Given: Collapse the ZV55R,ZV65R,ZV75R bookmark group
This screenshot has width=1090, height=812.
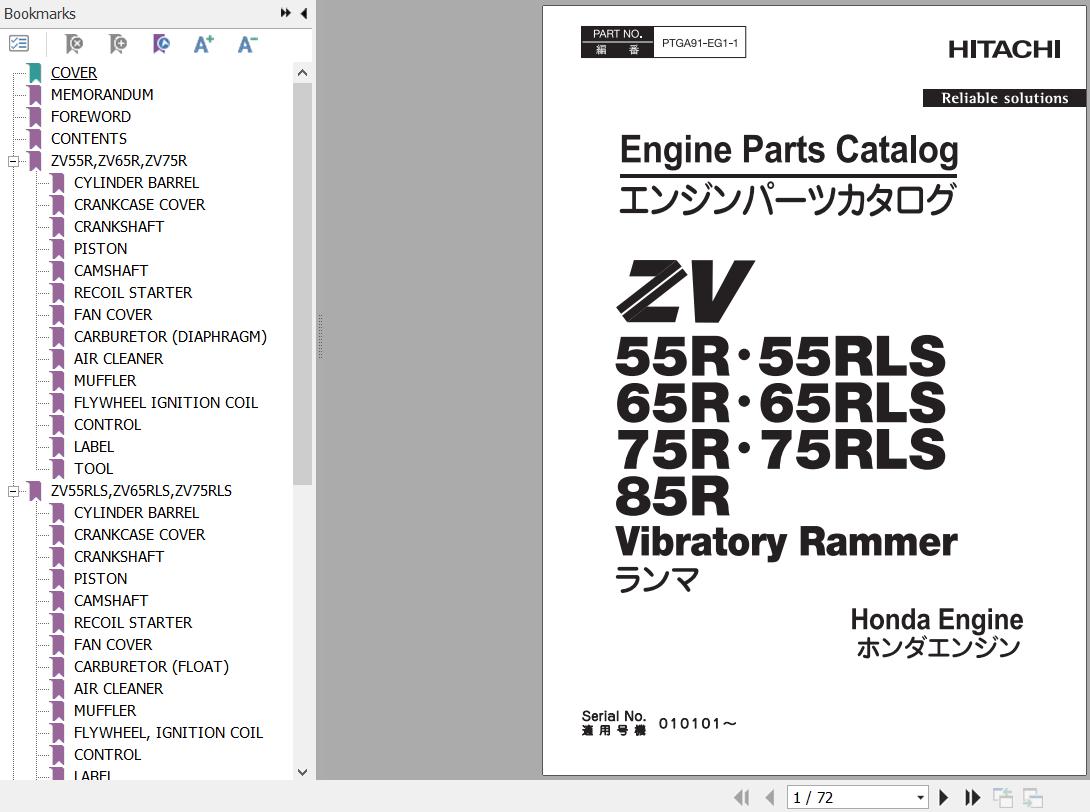Looking at the screenshot, I should click(14, 161).
